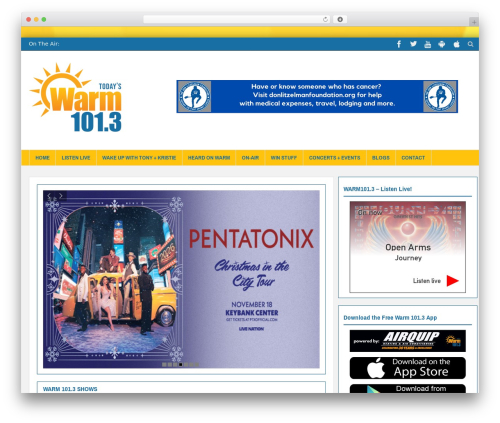Click the Open Arms song title
500x423 pixels.
[x=408, y=247]
